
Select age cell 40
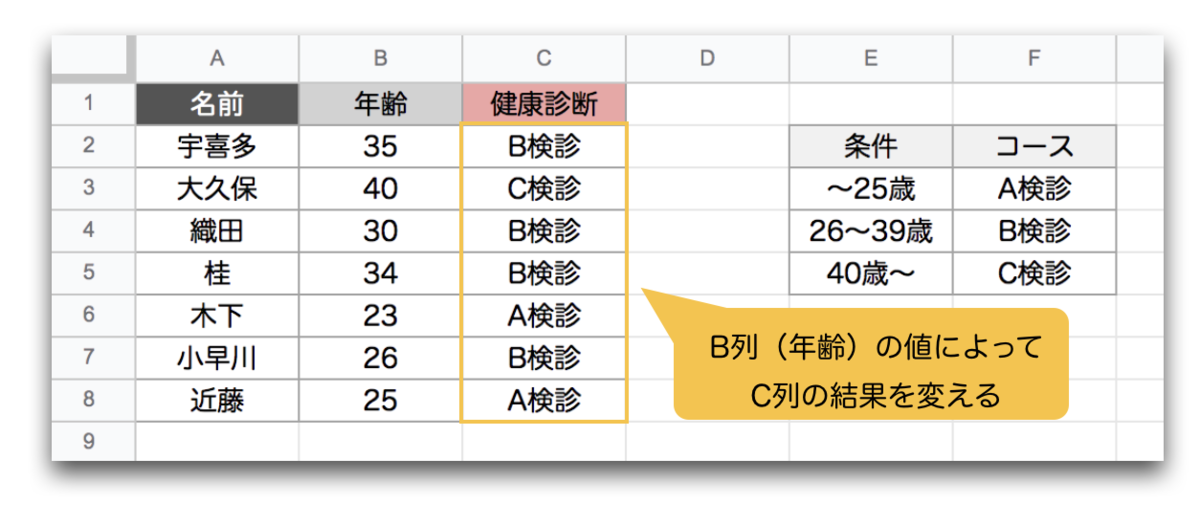click(x=381, y=188)
